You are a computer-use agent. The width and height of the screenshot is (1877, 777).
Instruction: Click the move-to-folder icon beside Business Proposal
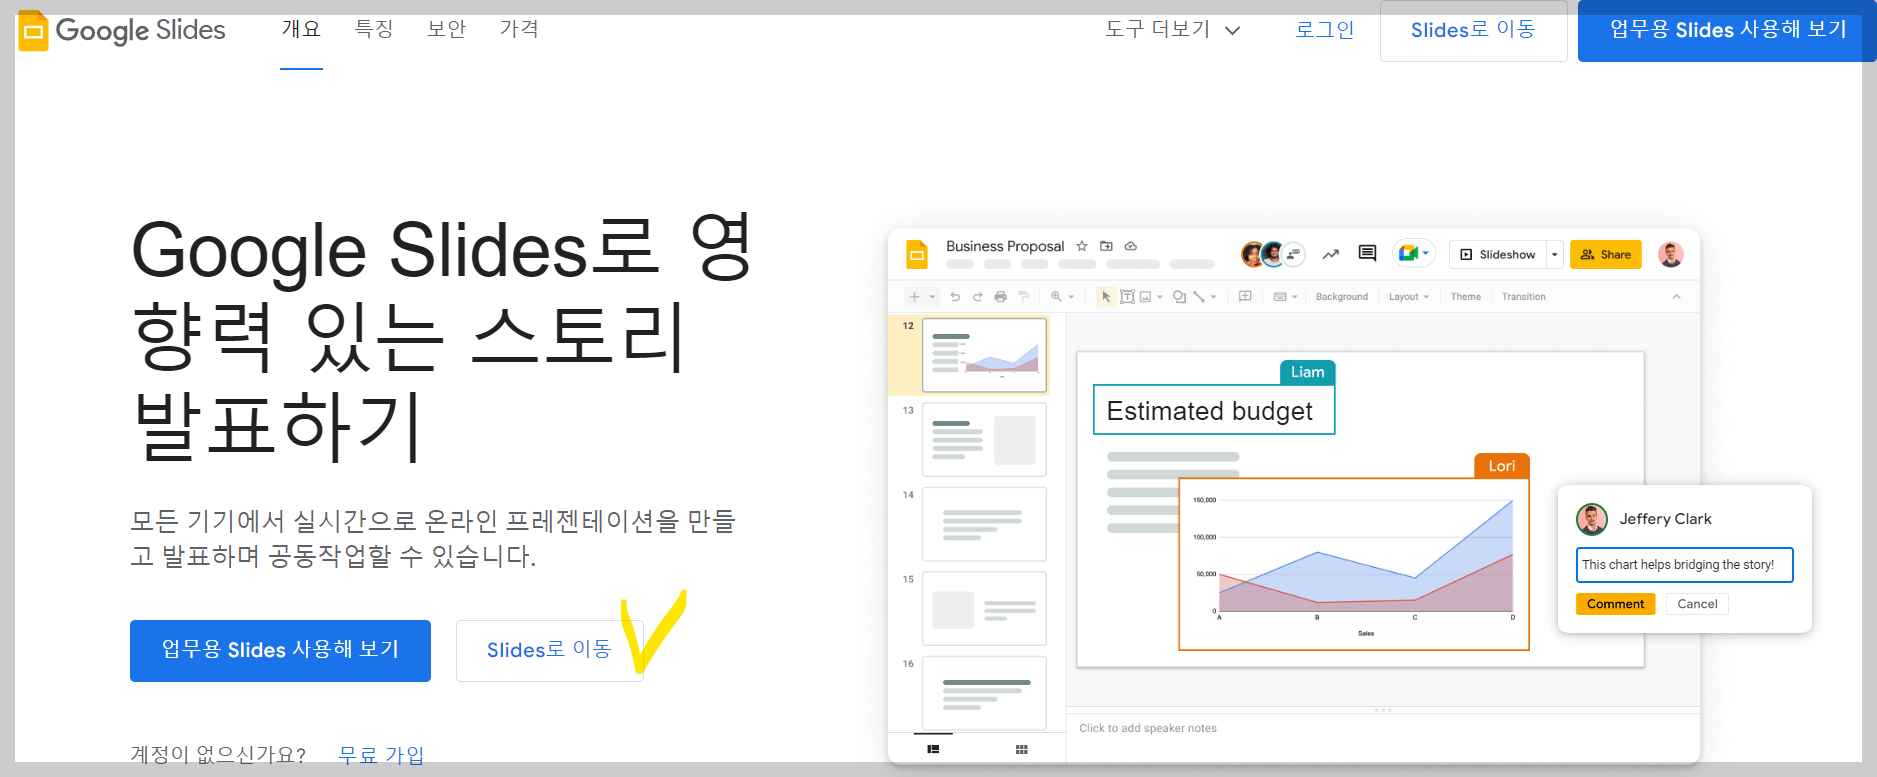[x=1106, y=246]
